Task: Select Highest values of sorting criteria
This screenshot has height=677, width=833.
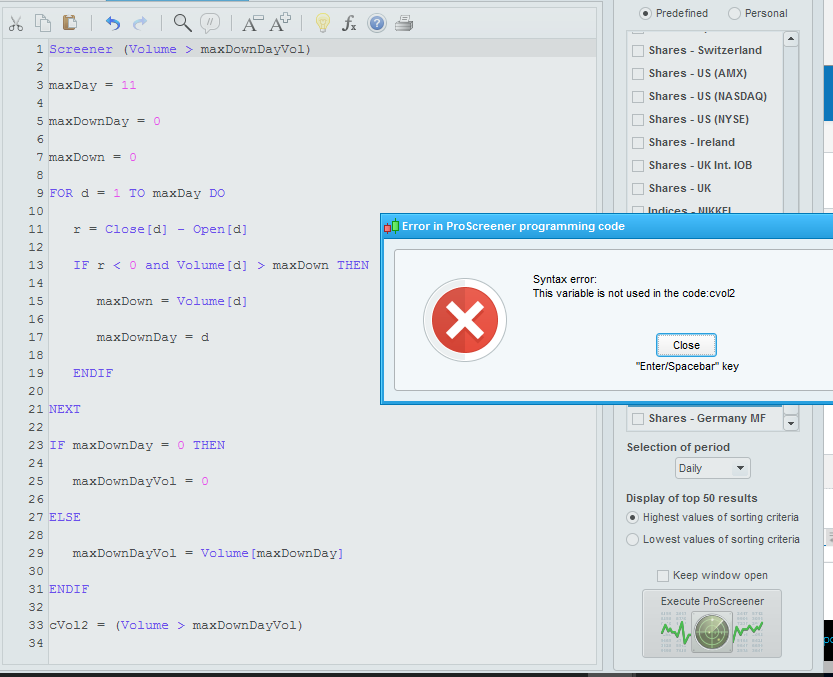Action: [632, 518]
